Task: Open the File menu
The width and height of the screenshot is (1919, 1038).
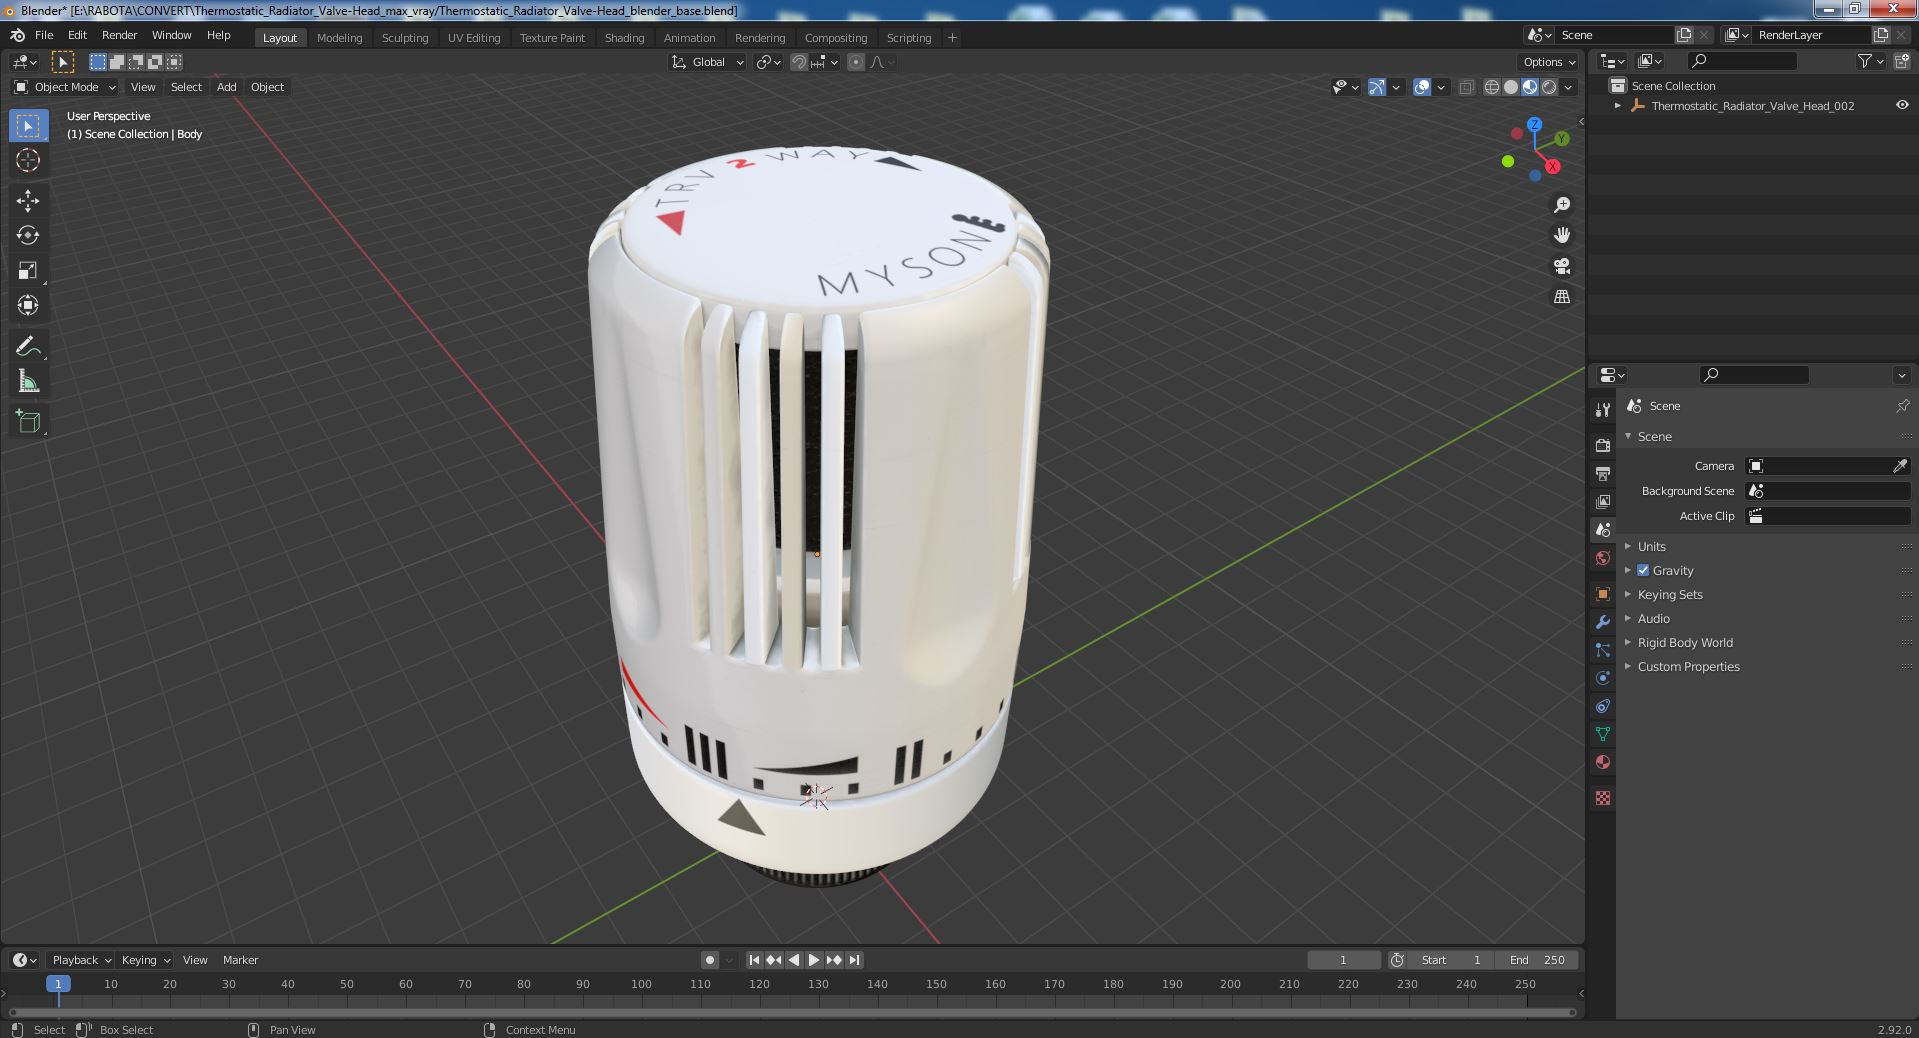Action: [44, 35]
